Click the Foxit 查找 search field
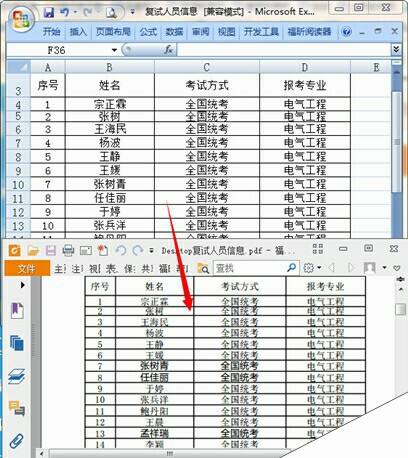This screenshot has width=408, height=458. (251, 268)
